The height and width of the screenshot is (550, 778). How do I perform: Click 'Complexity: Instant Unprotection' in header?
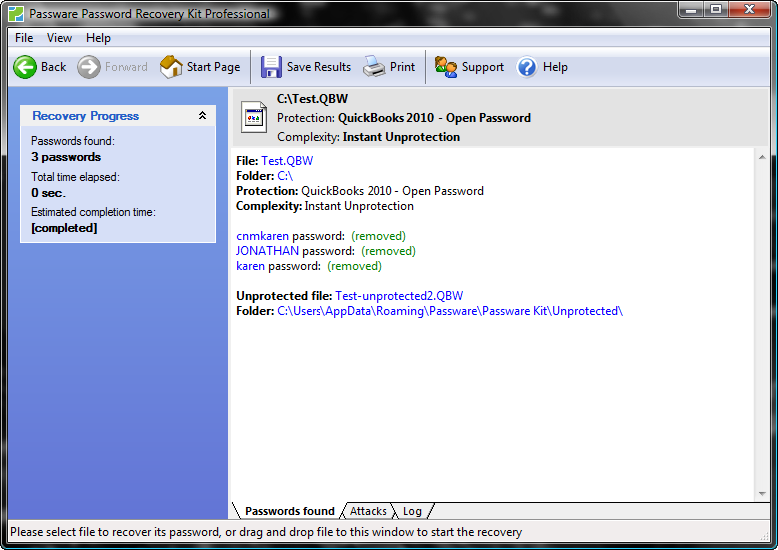(369, 137)
